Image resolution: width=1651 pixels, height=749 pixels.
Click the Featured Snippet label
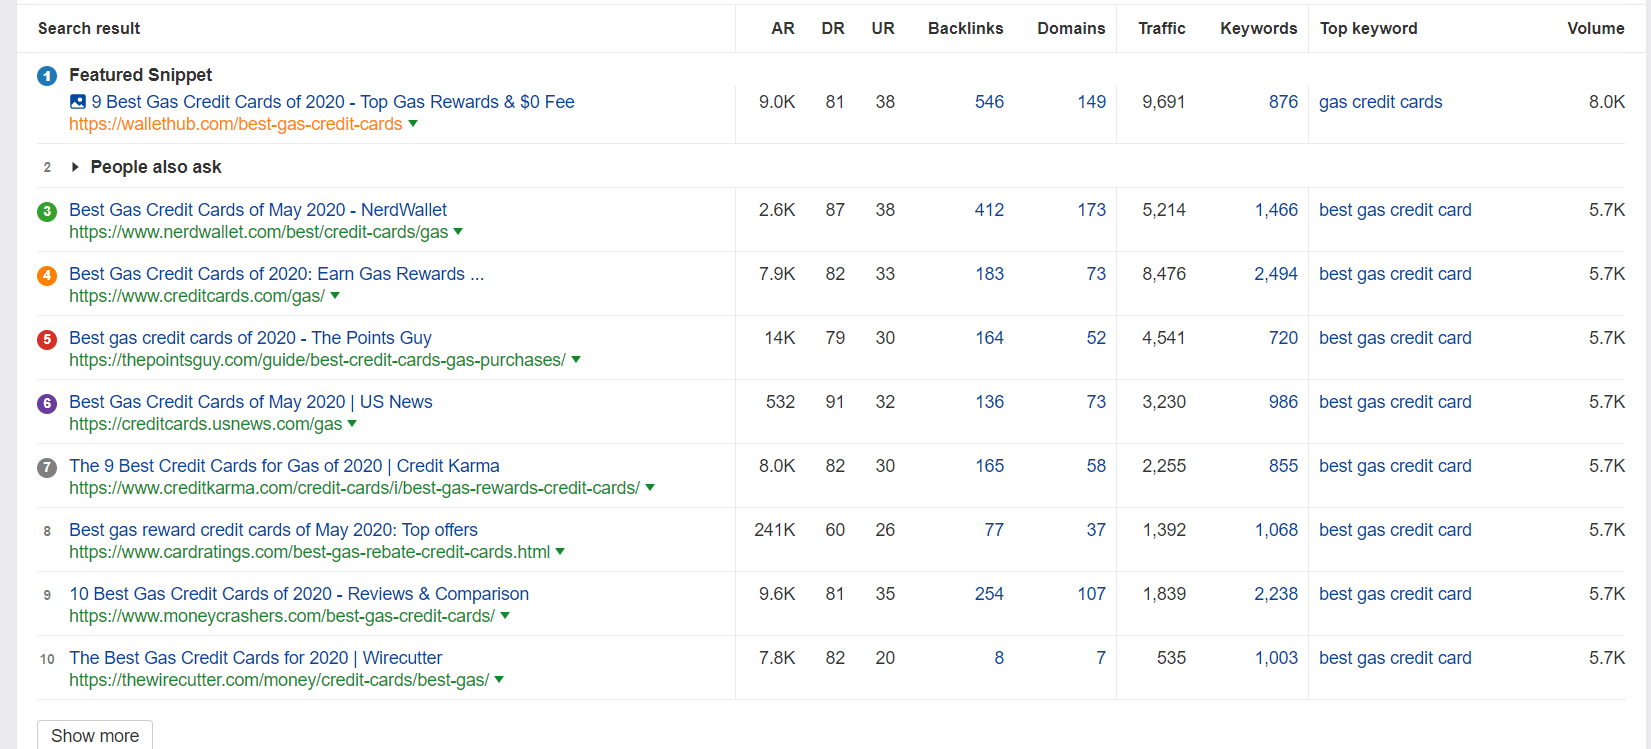click(x=141, y=75)
